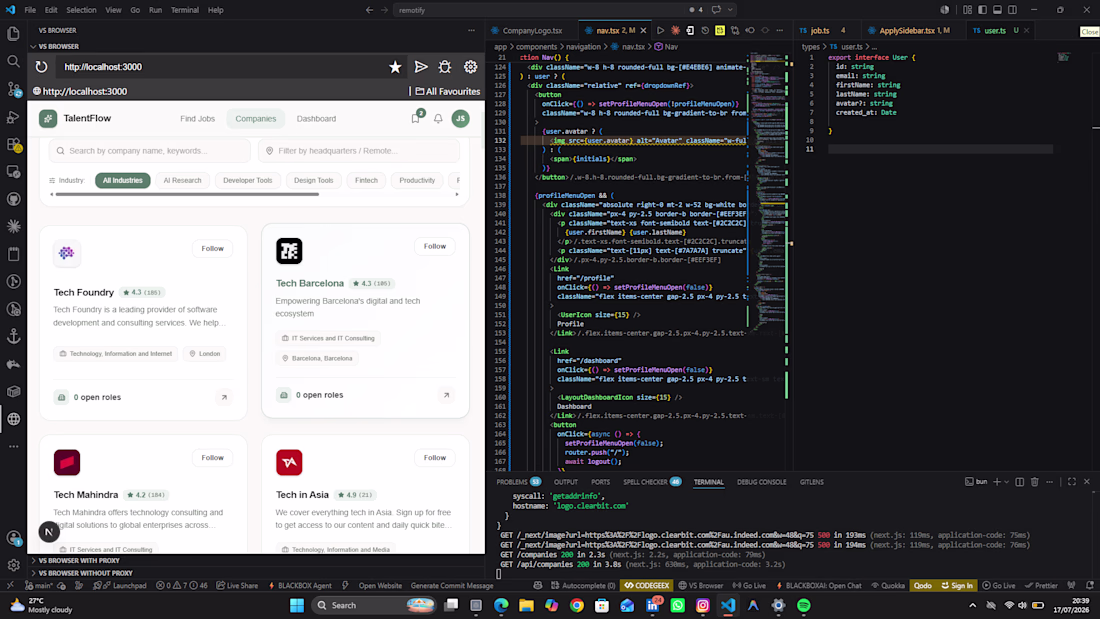This screenshot has height=619, width=1100.
Task: Open Spotify from the taskbar
Action: click(804, 605)
